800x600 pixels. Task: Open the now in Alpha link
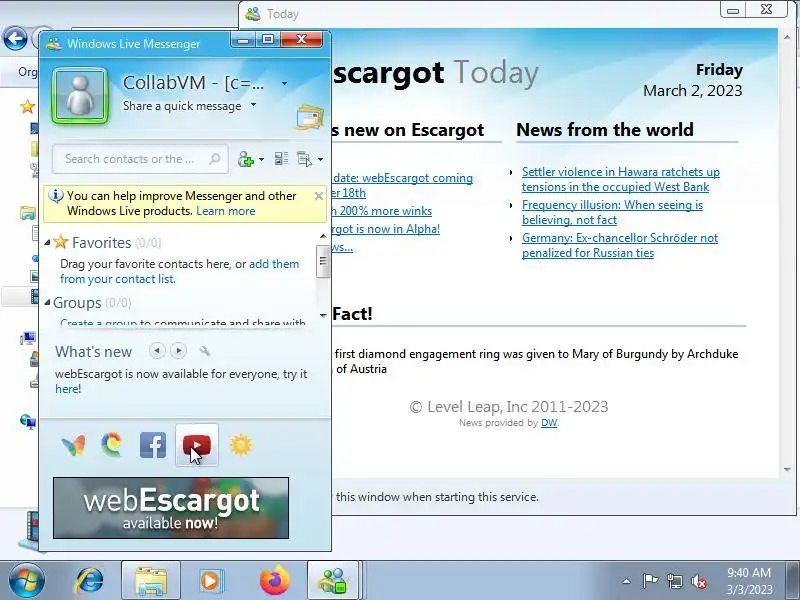point(386,229)
